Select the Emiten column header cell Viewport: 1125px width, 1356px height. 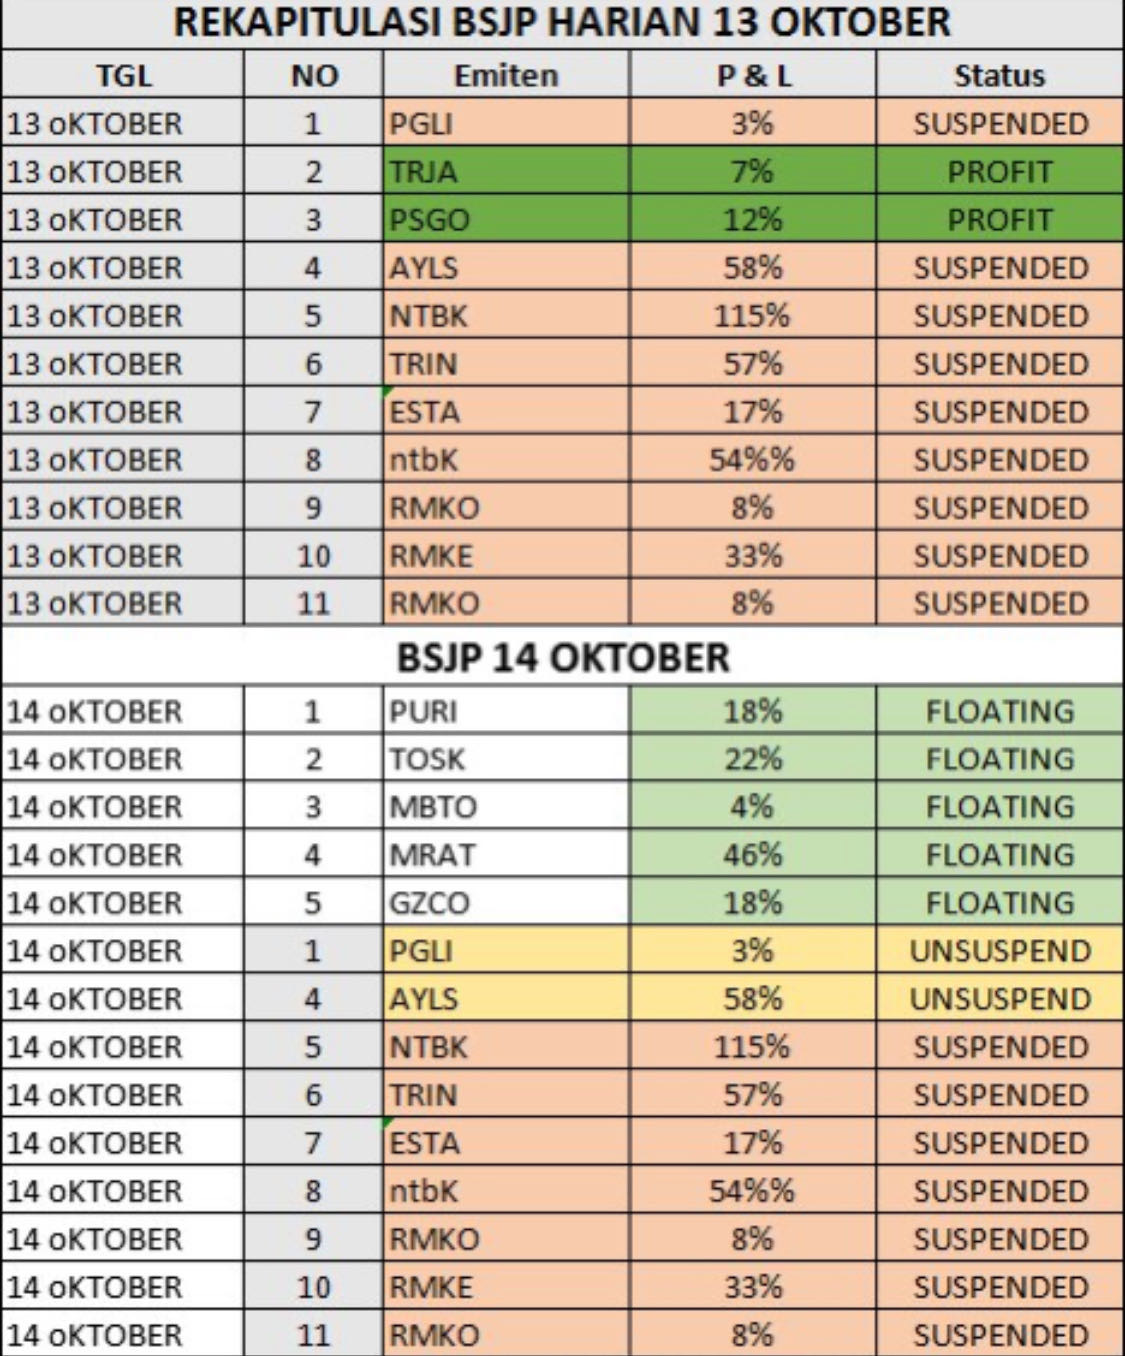506,75
